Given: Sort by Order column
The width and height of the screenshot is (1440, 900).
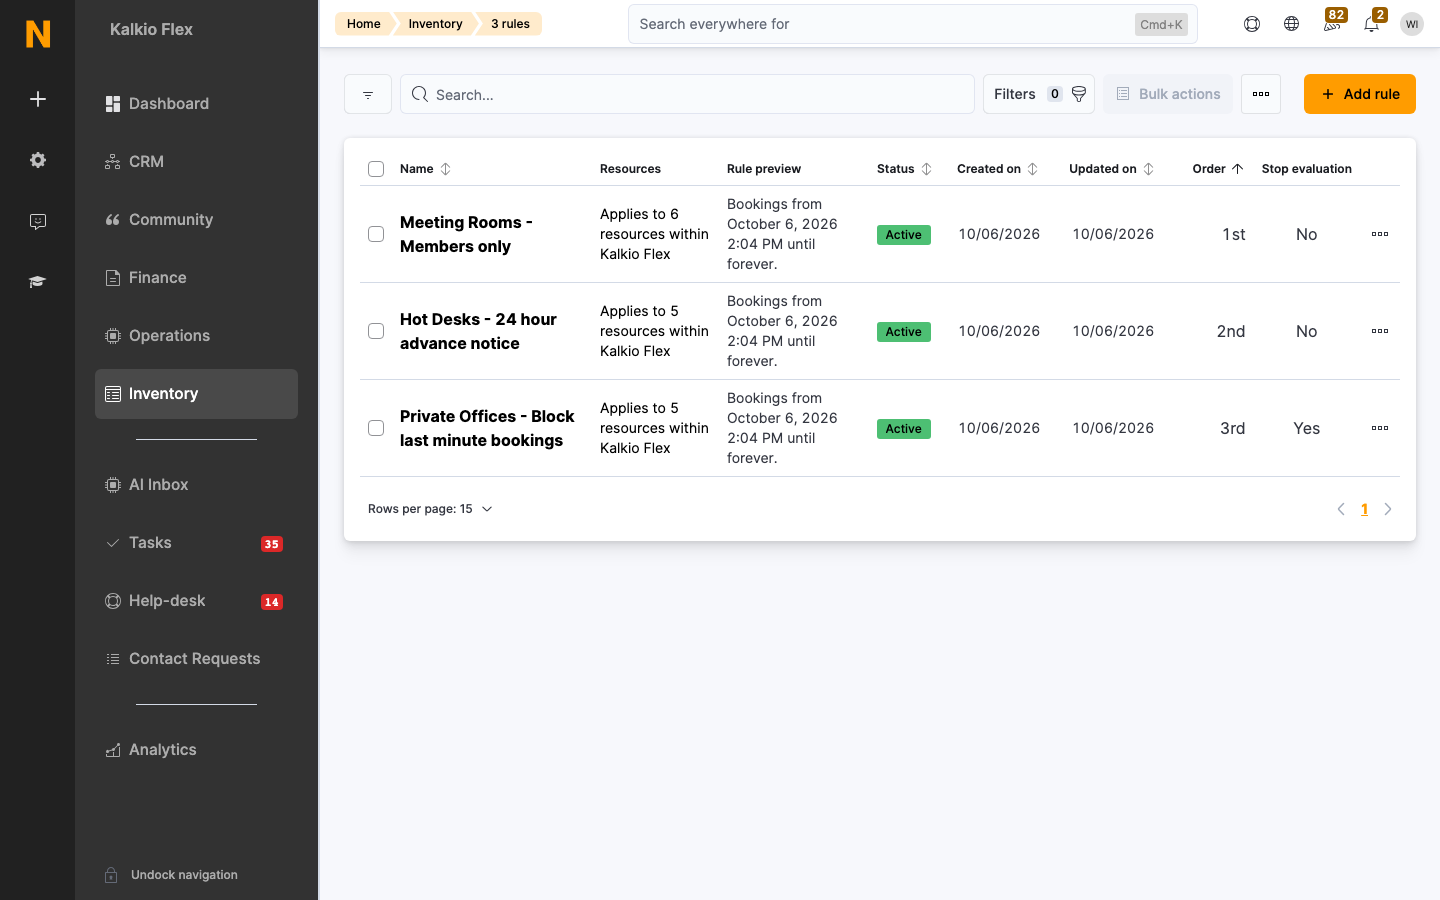Looking at the screenshot, I should click(1218, 169).
